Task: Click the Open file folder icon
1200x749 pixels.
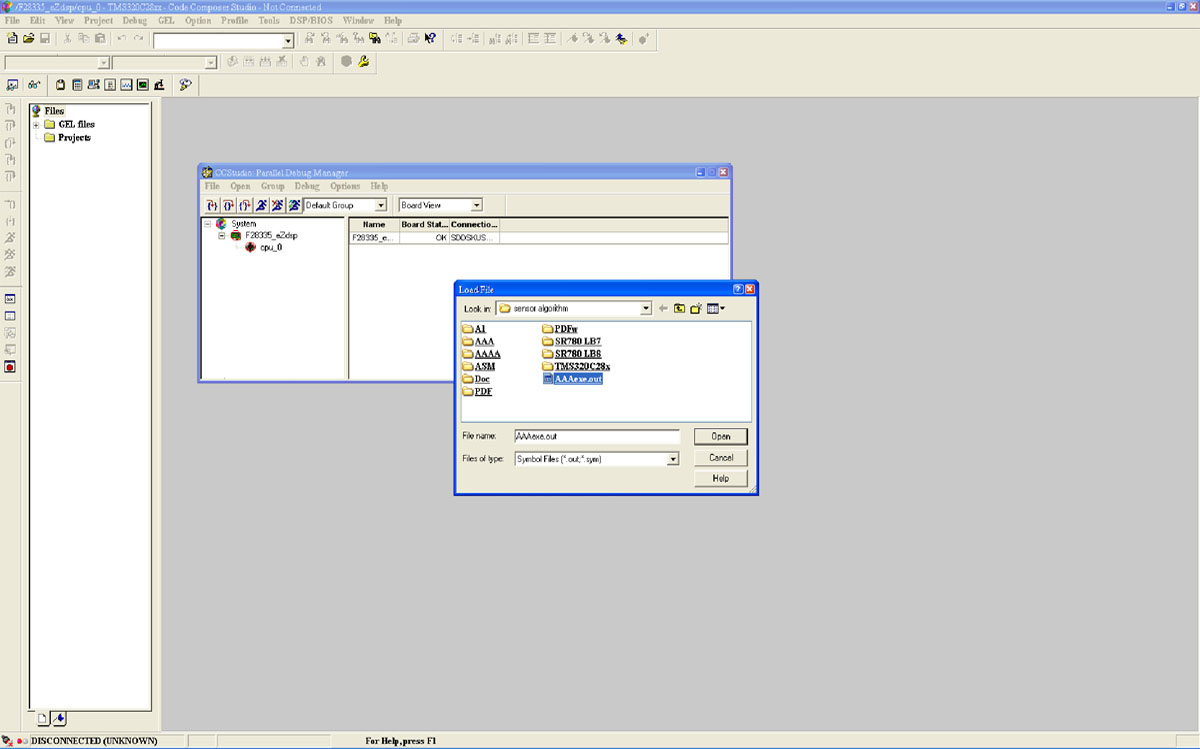Action: tap(28, 38)
